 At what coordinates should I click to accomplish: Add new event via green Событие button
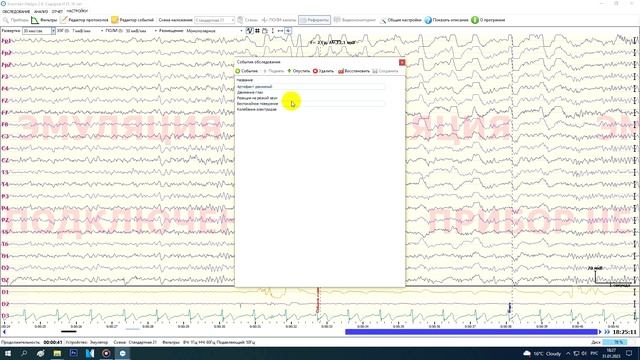247,71
